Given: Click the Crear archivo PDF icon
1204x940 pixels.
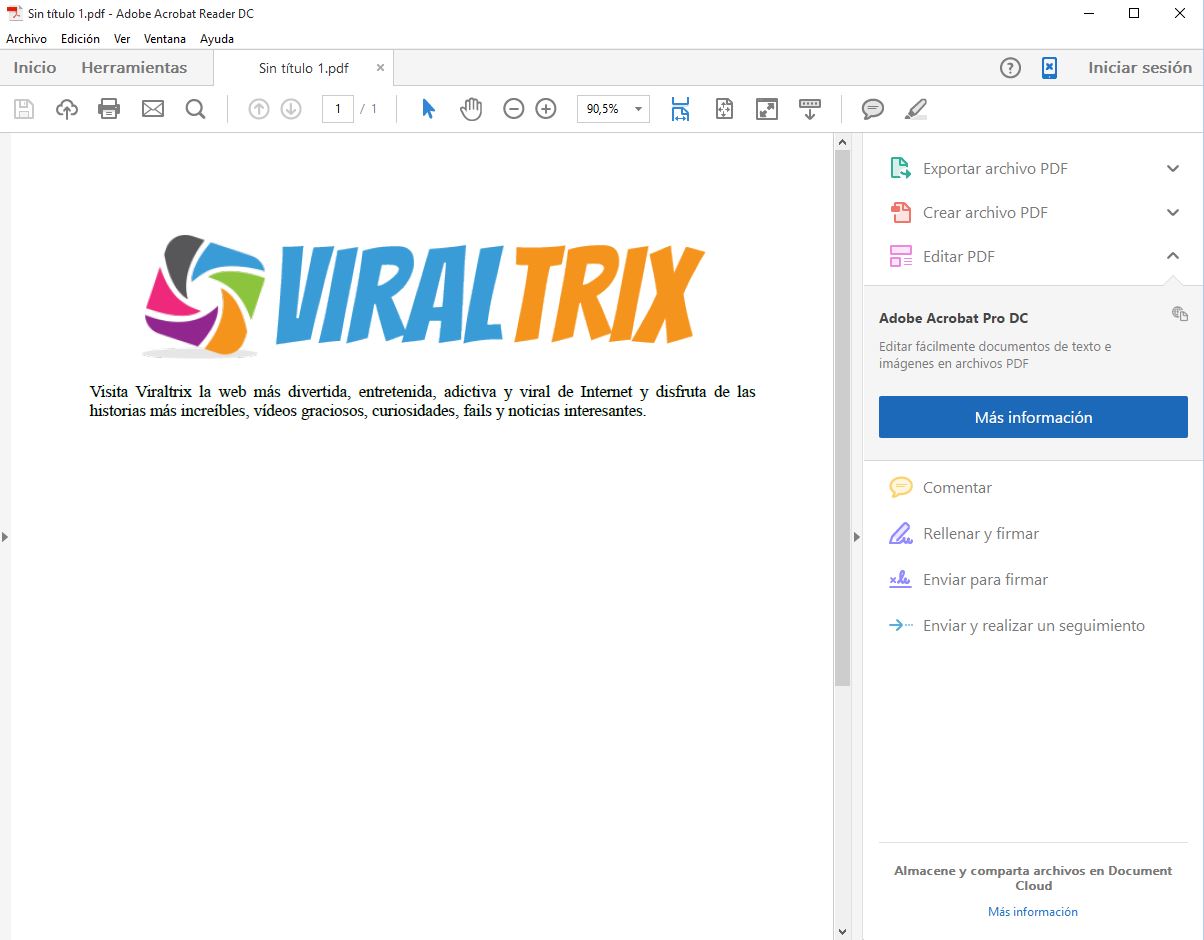Looking at the screenshot, I should 901,212.
